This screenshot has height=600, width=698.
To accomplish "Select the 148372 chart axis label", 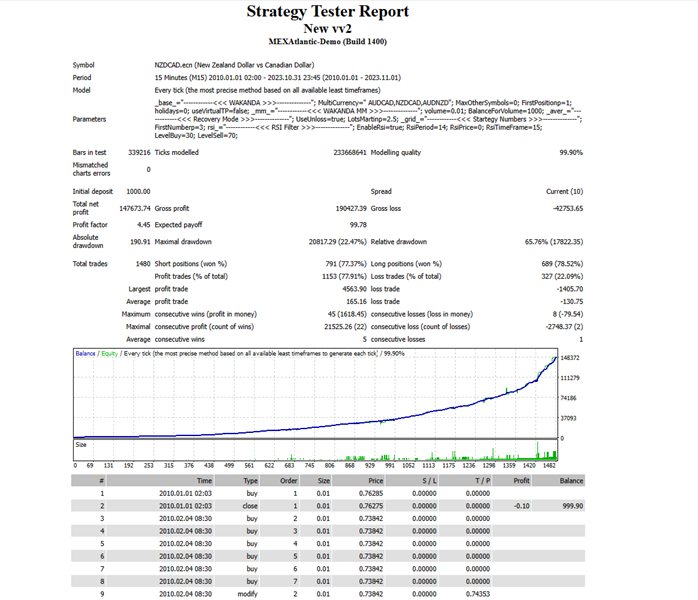I will [x=570, y=358].
